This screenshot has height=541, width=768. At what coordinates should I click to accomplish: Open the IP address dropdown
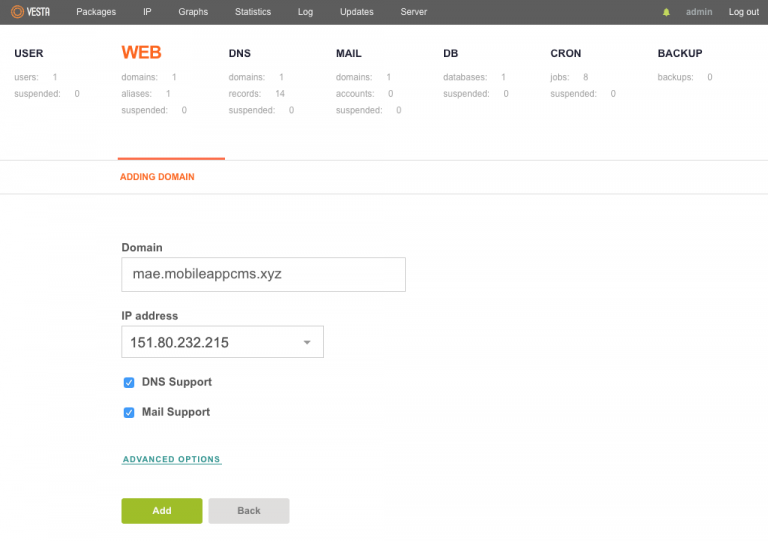tap(222, 342)
